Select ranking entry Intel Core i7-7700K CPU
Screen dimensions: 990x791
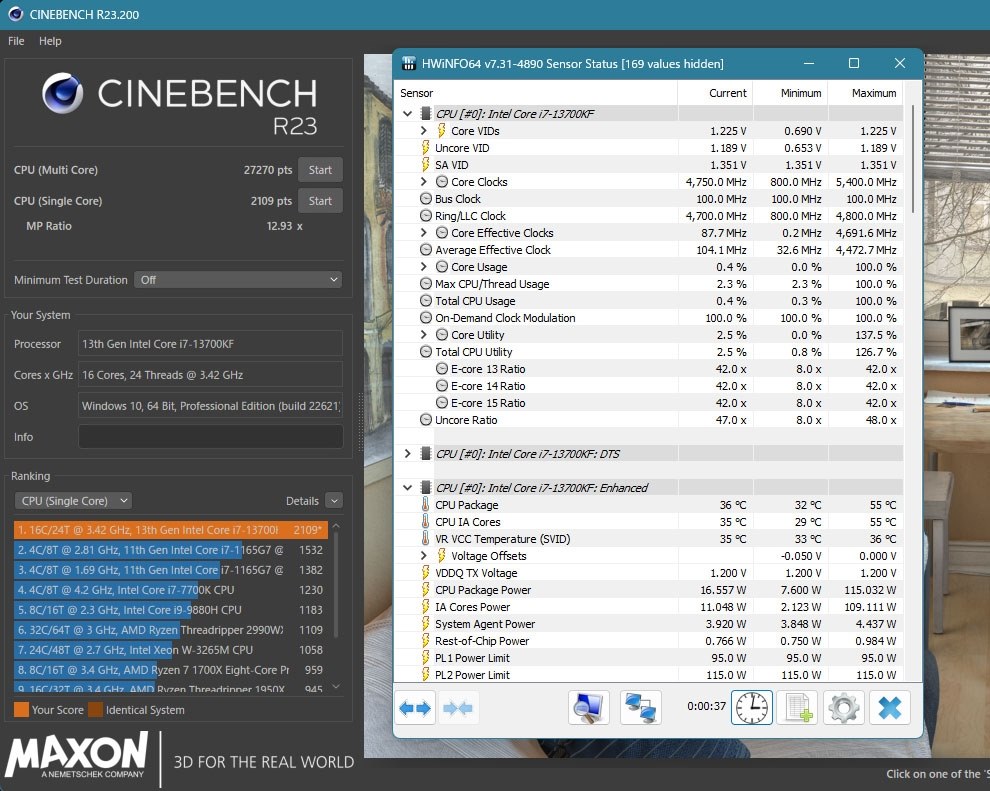point(170,590)
